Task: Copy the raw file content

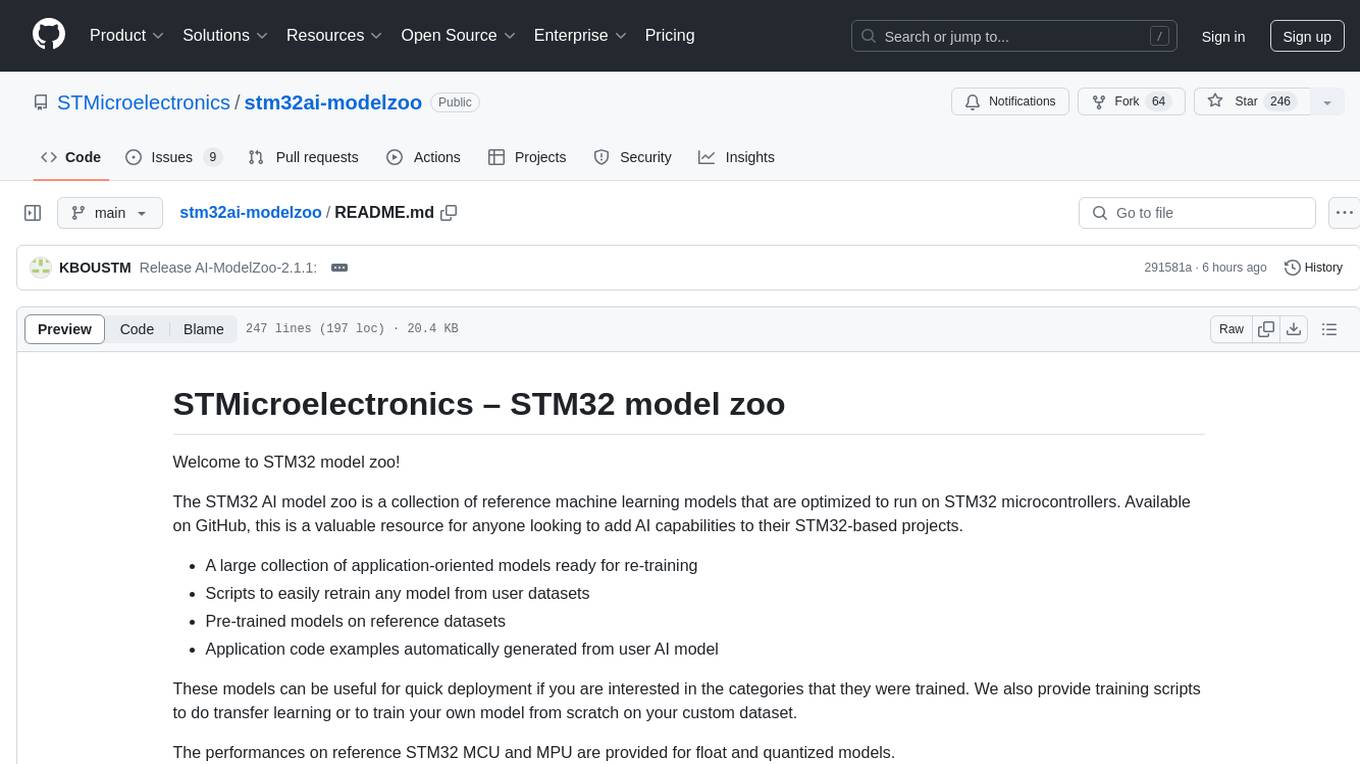Action: tap(1266, 329)
